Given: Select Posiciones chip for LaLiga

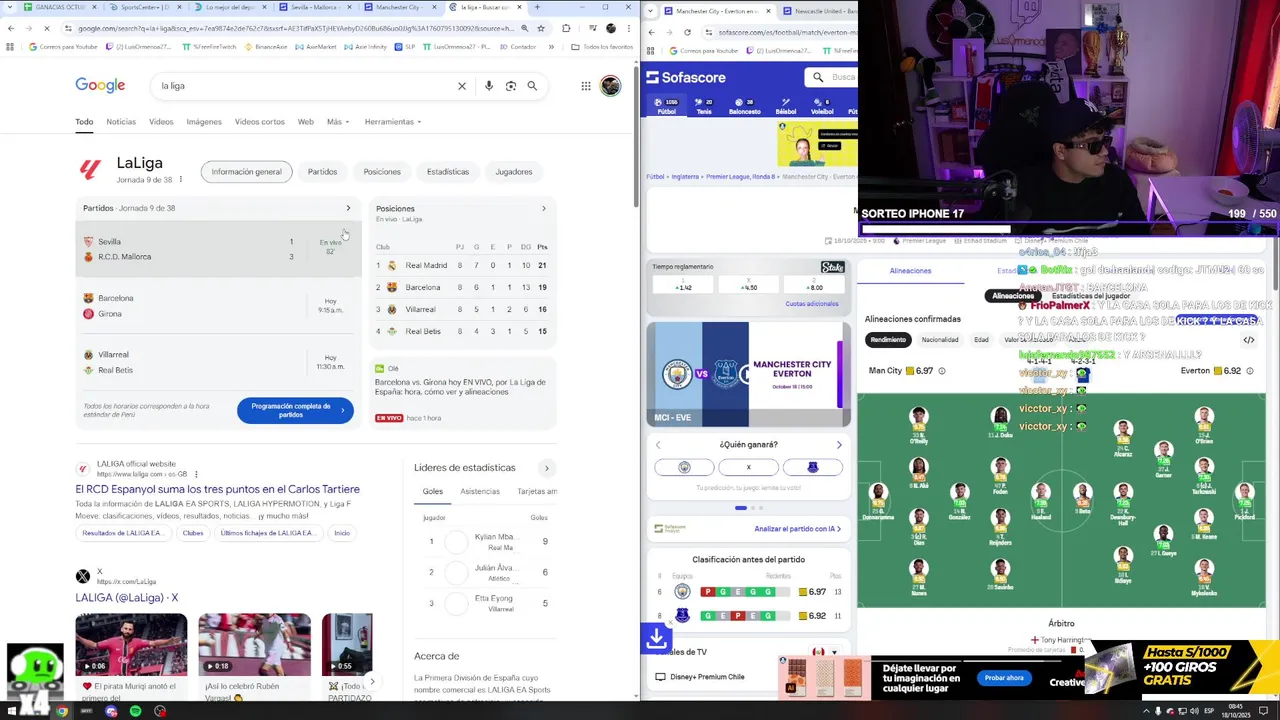Looking at the screenshot, I should 382,172.
